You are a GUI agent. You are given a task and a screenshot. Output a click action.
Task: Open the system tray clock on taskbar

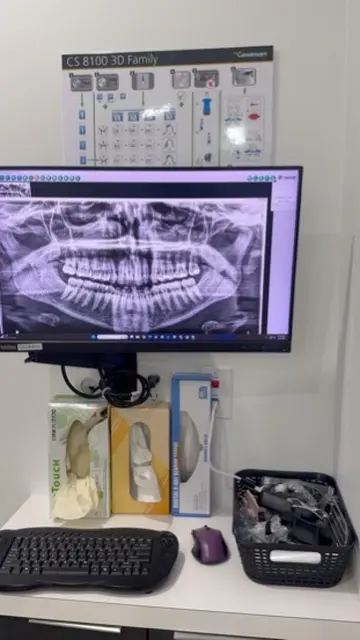click(282, 338)
